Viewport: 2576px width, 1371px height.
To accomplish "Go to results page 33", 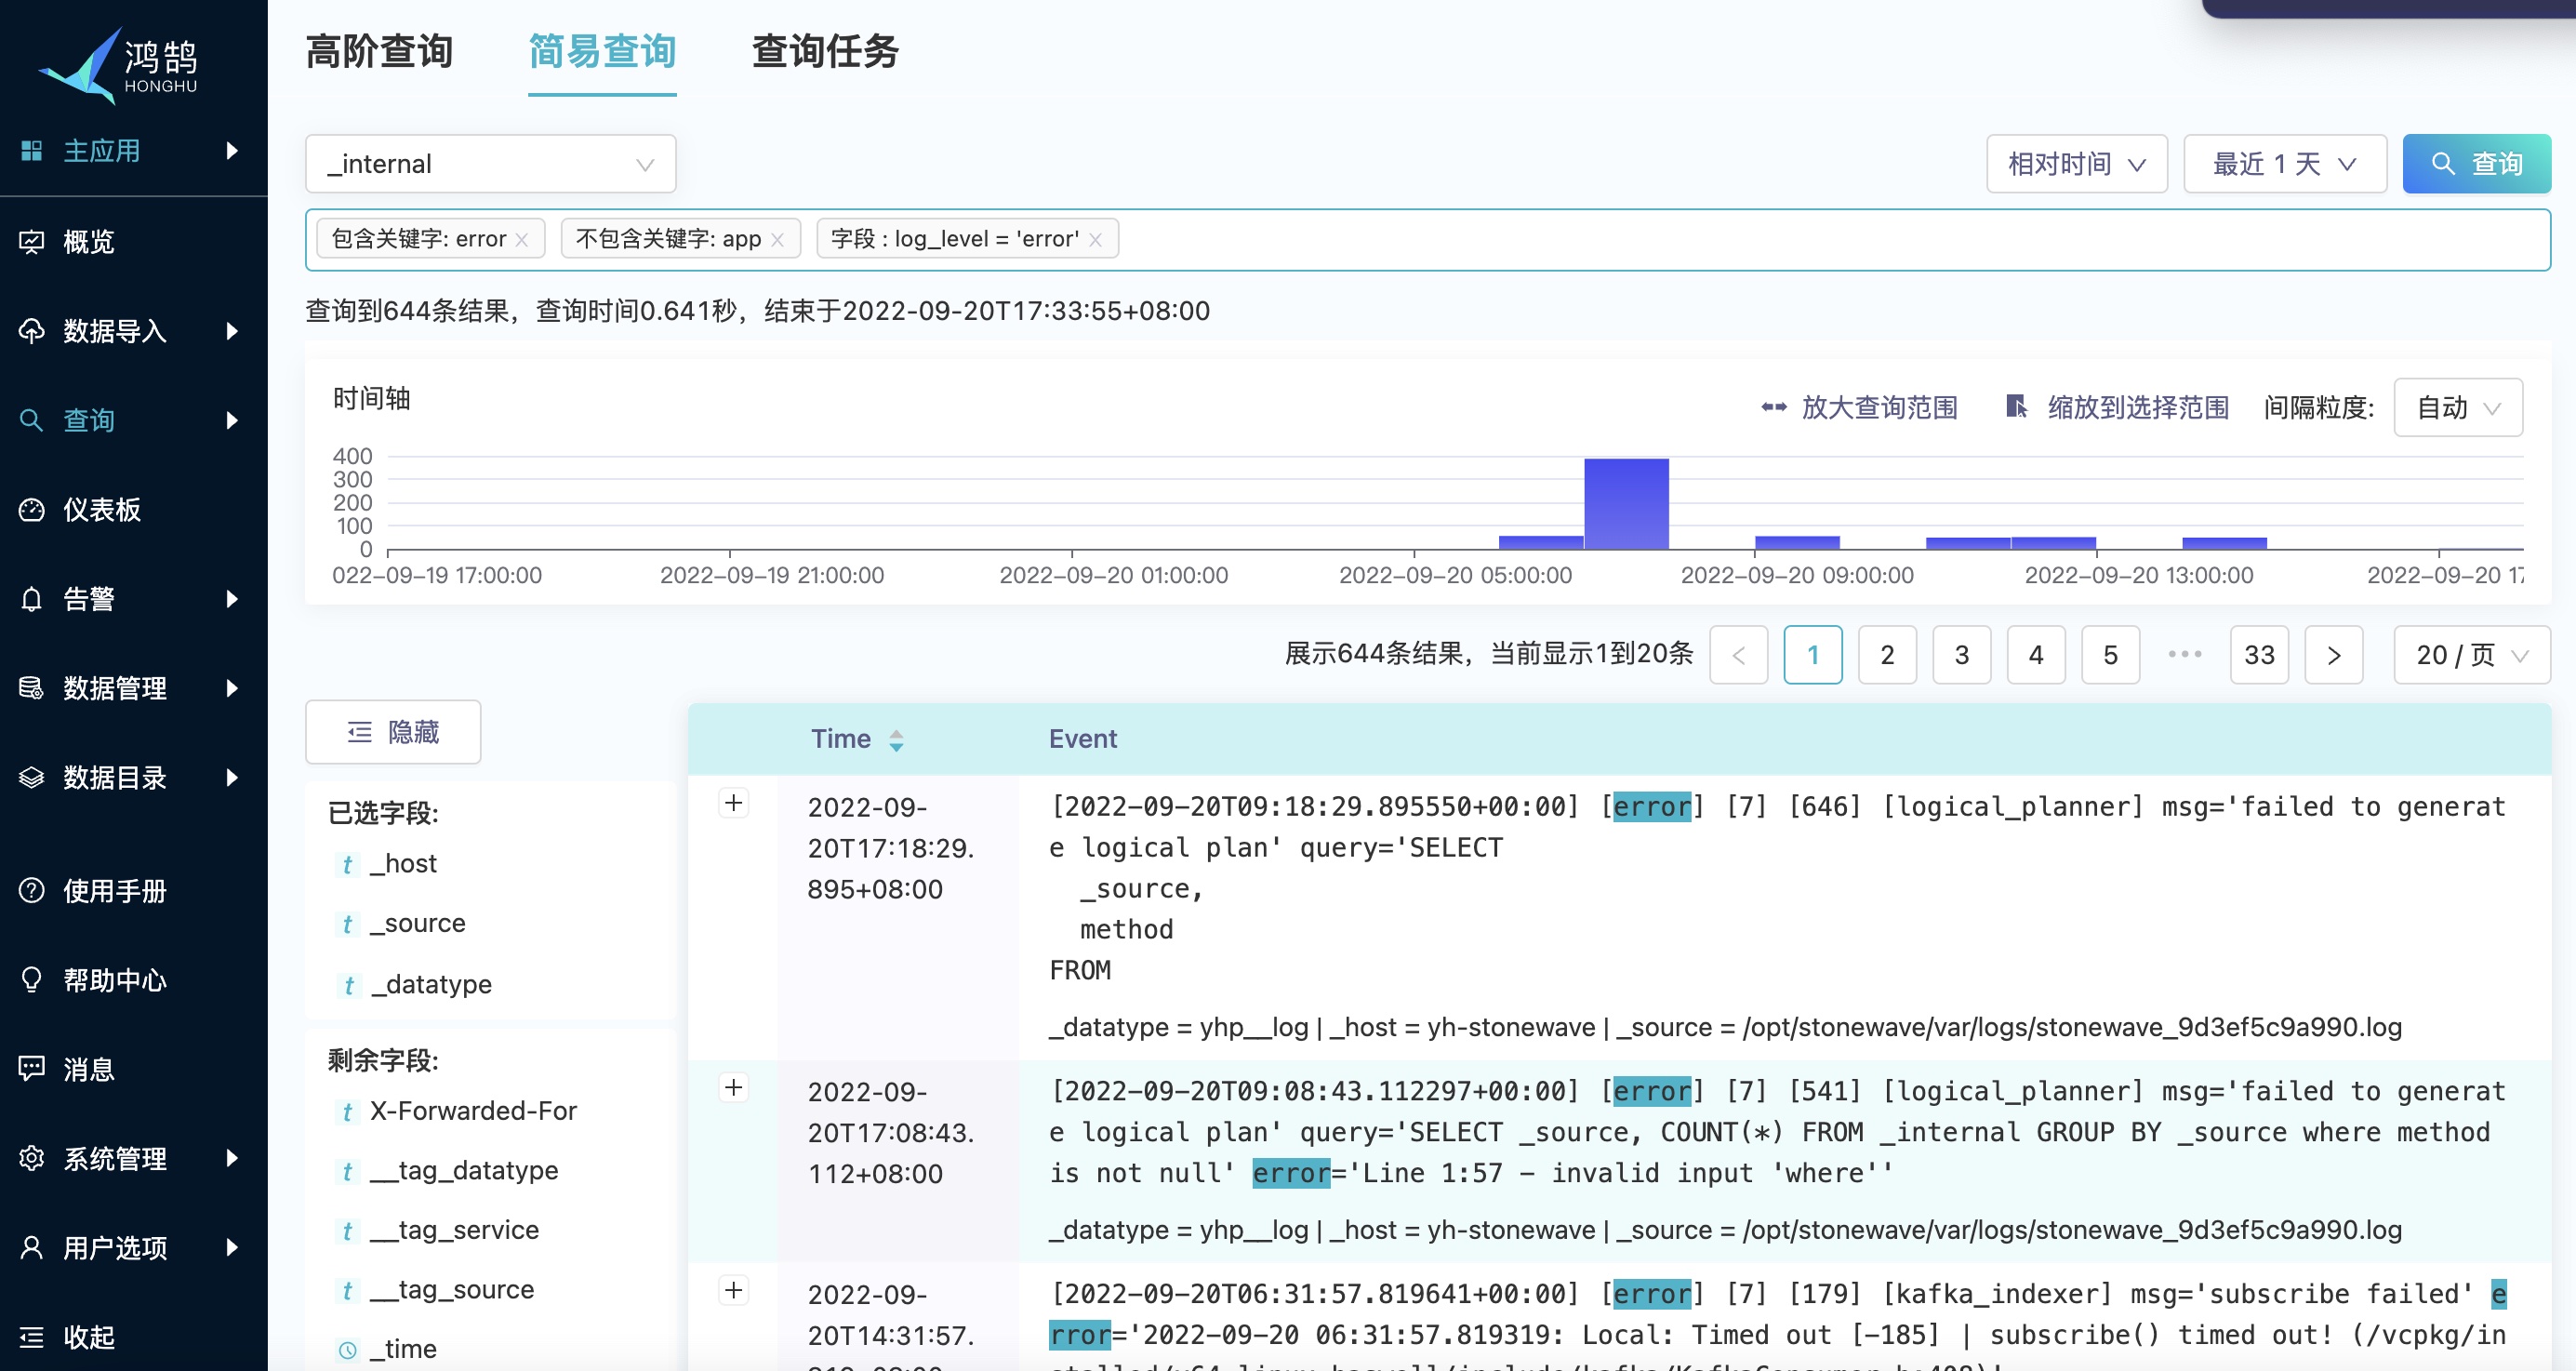I will pyautogui.click(x=2259, y=655).
